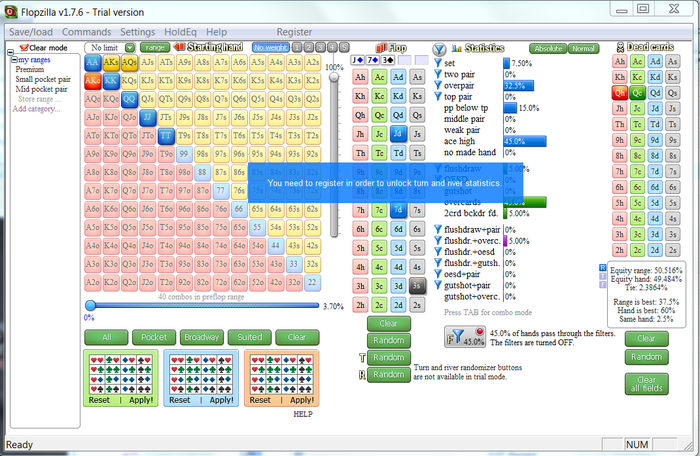Select weight button 3

(321, 47)
